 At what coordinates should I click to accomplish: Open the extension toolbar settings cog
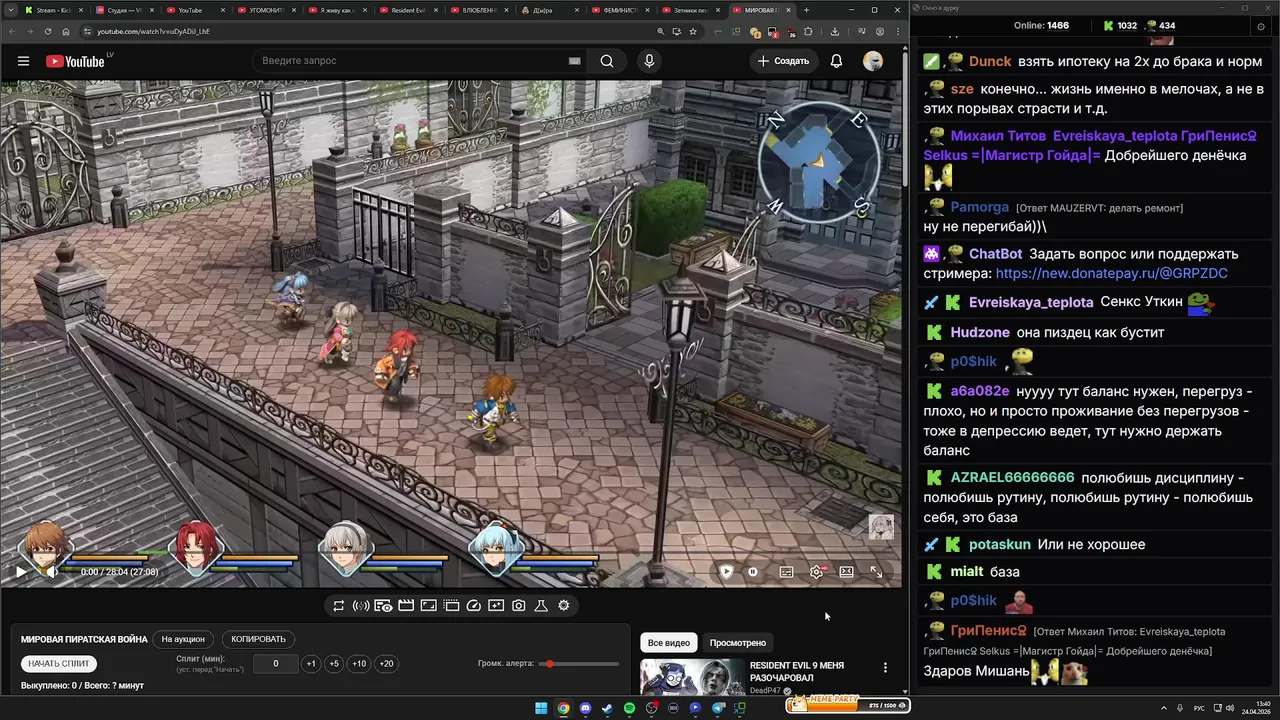pos(564,606)
